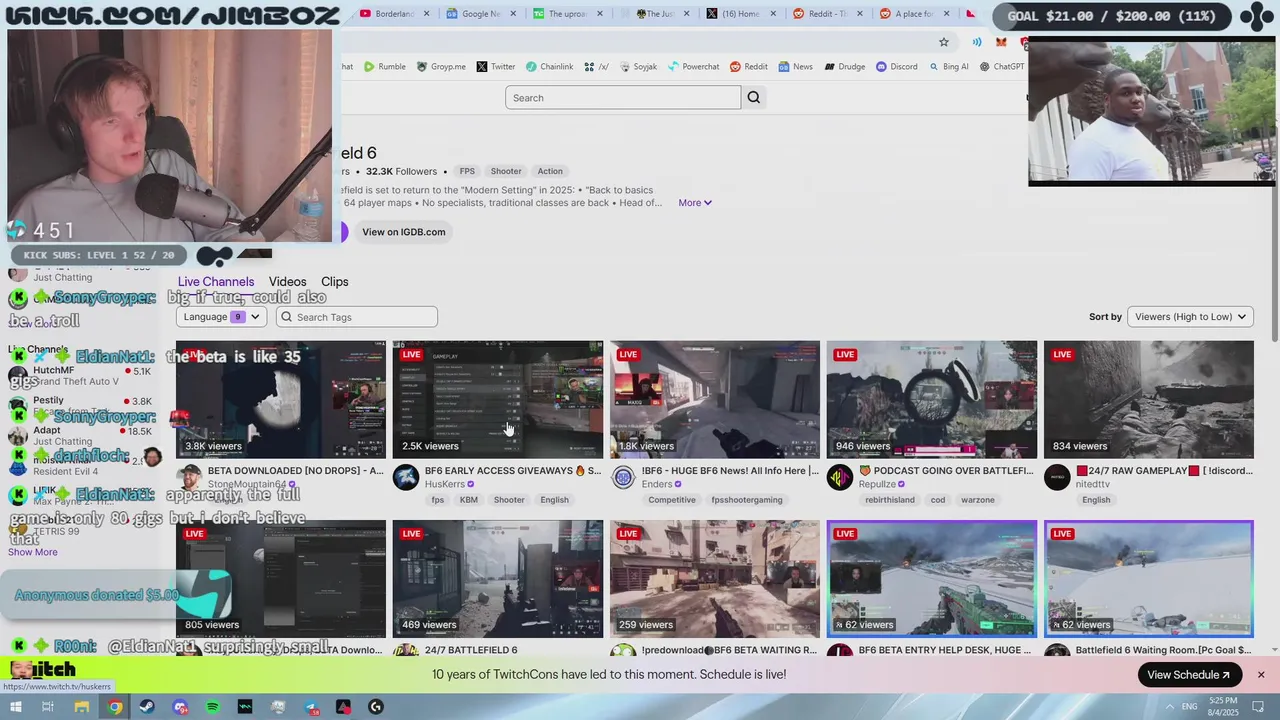Open the stream thumbnail with 259 viewers

point(715,579)
